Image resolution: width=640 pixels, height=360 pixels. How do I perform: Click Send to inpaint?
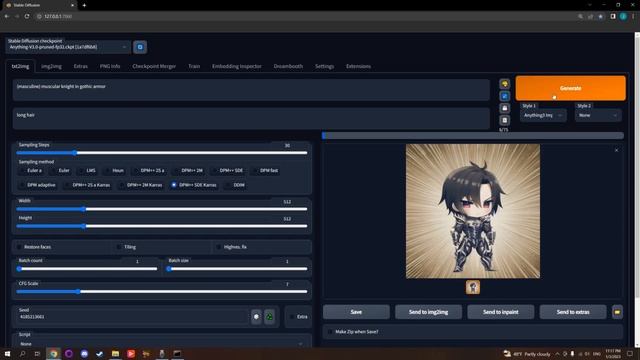click(500, 312)
